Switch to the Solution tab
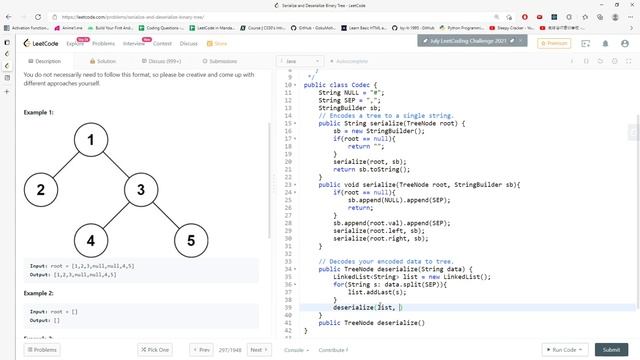Viewport: 640px width, 360px height. tap(103, 61)
